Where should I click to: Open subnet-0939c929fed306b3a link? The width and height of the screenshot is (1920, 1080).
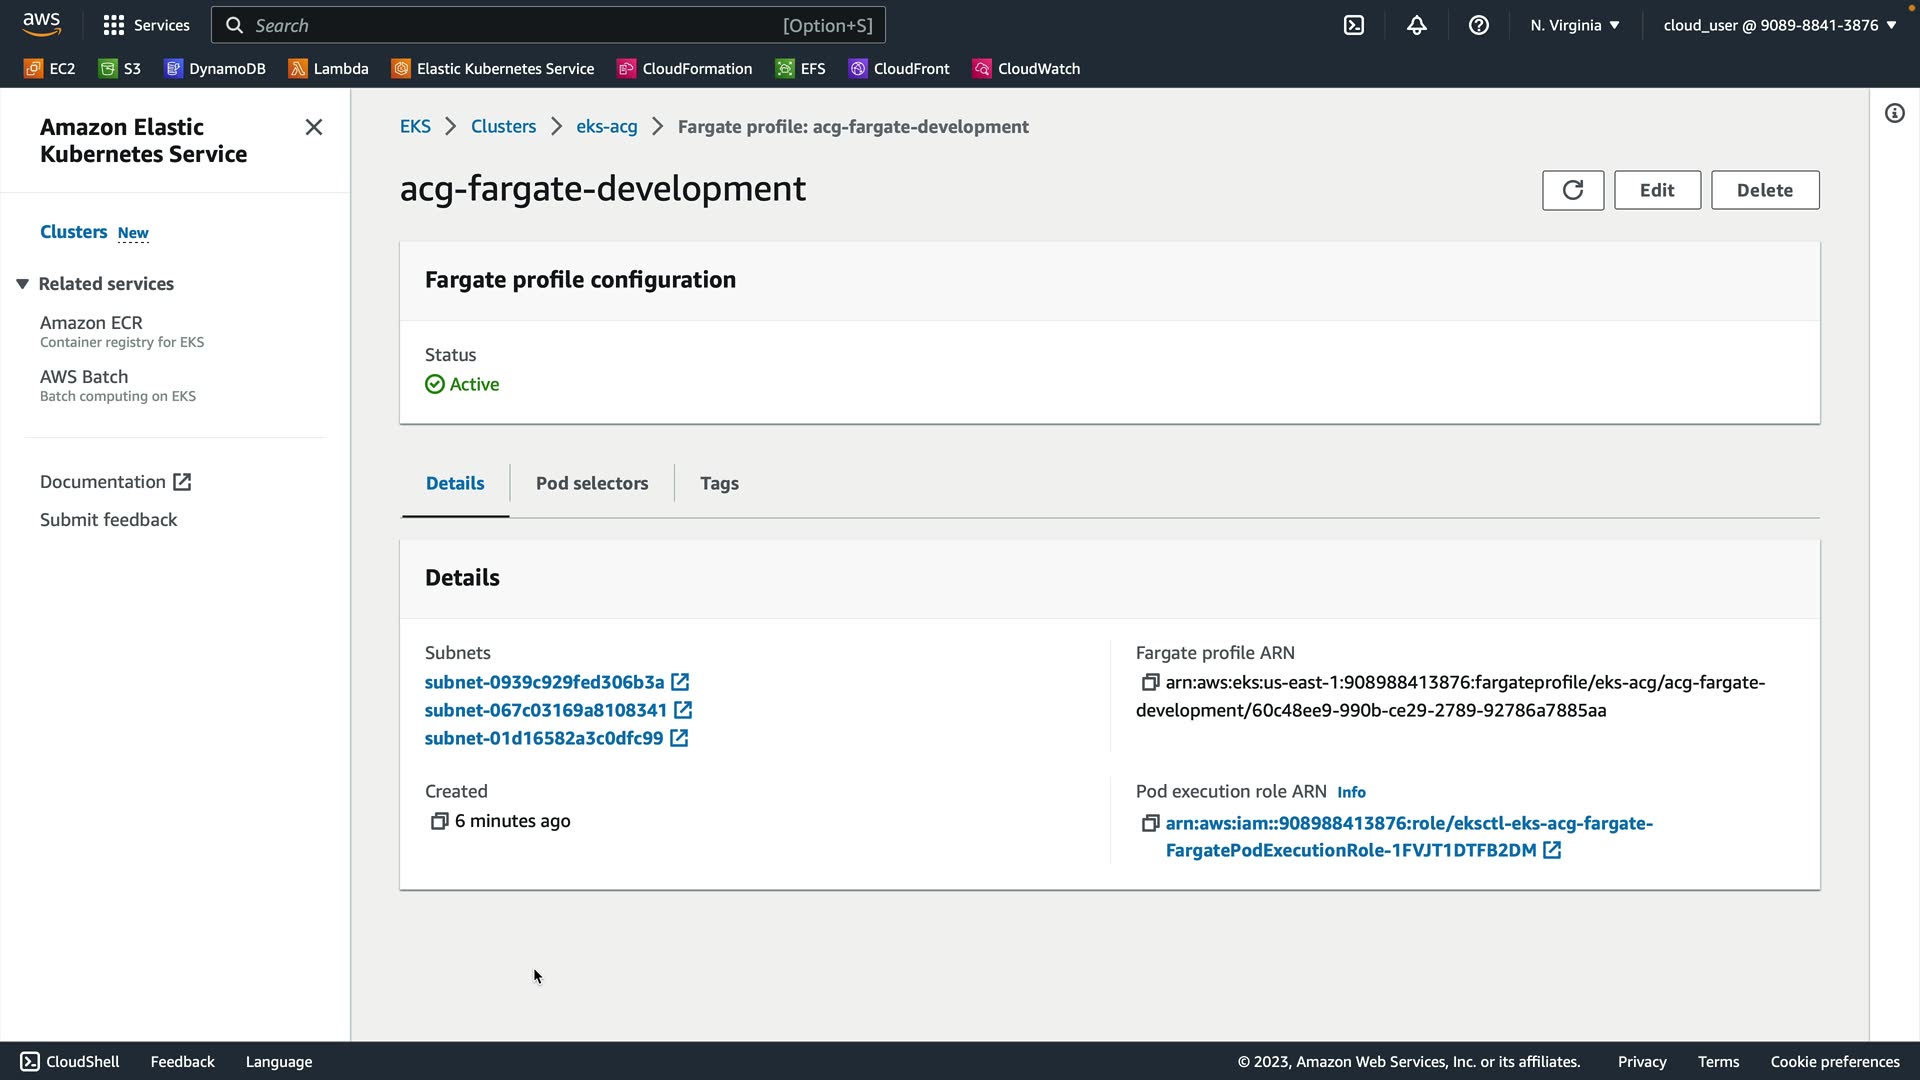tap(545, 682)
